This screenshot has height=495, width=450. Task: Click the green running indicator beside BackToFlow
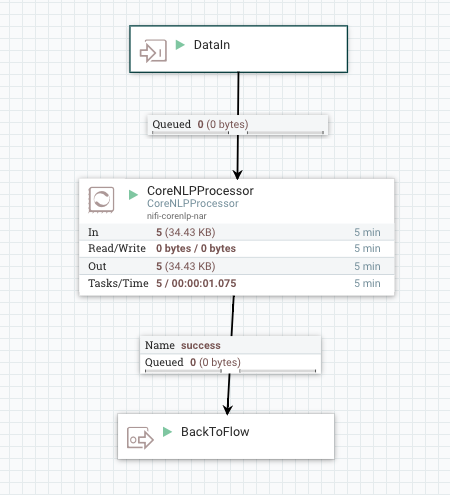pos(167,432)
